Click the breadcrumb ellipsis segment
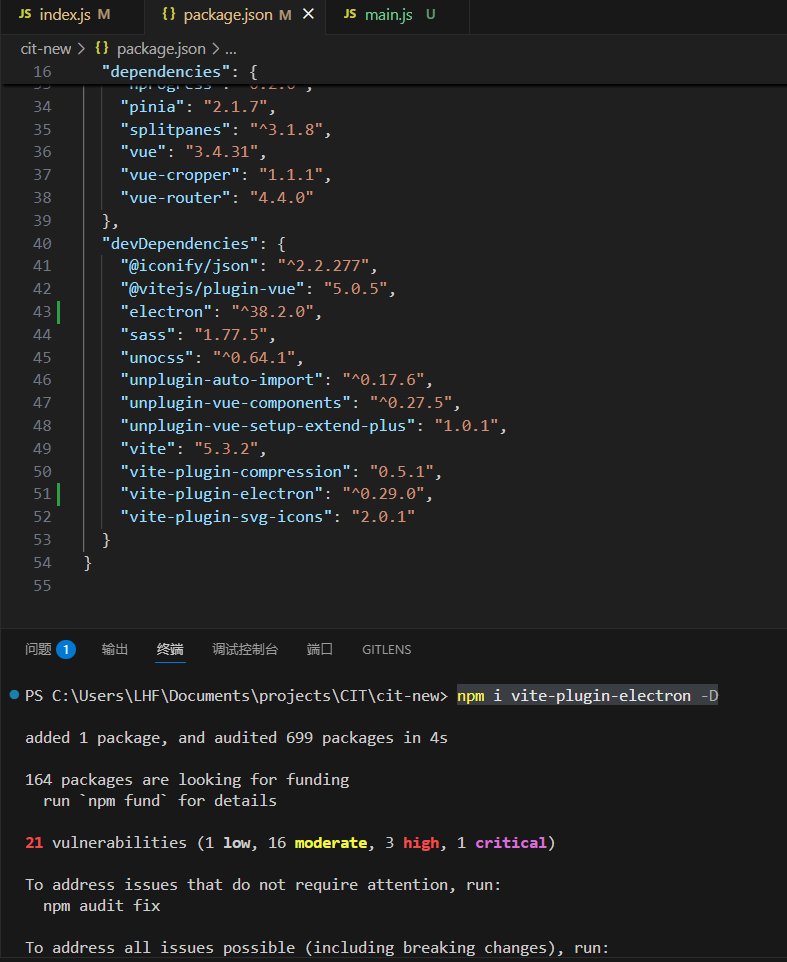787x962 pixels. 231,49
